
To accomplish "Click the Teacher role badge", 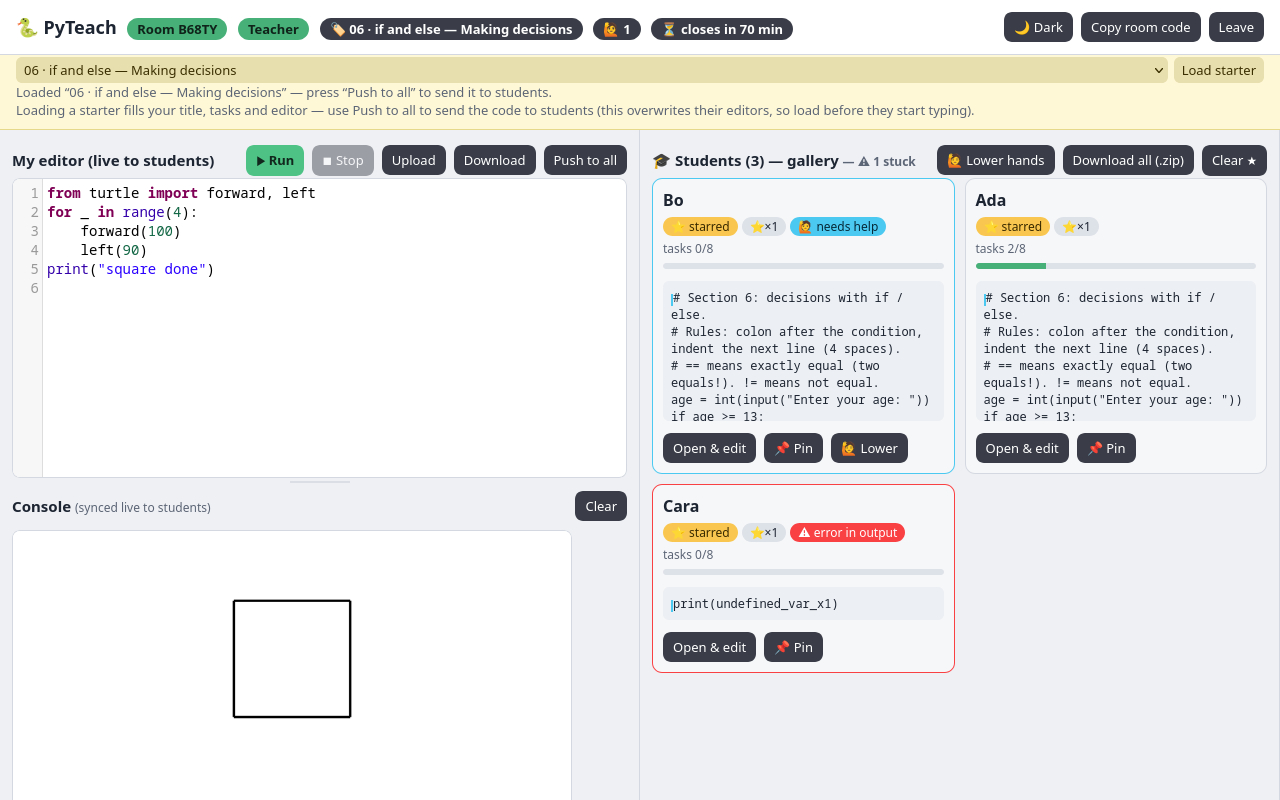I will (x=273, y=29).
